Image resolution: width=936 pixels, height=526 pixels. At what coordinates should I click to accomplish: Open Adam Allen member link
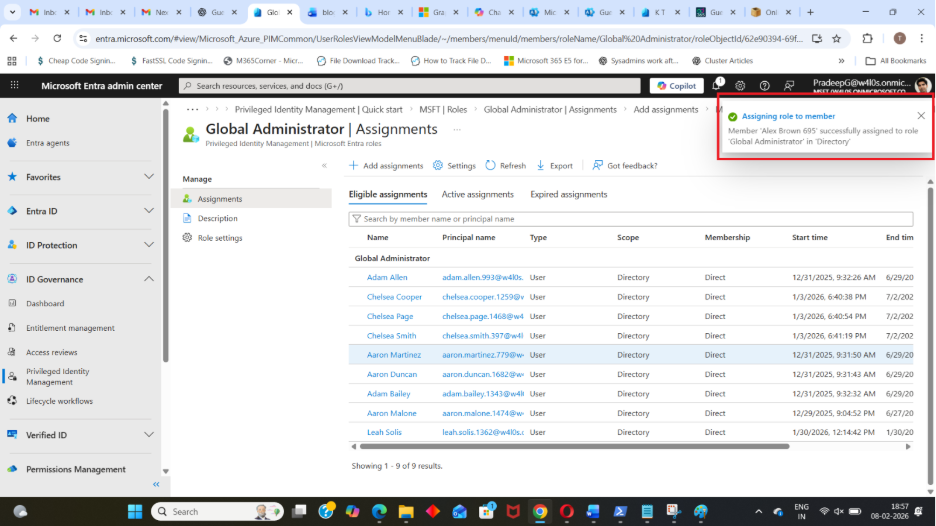pyautogui.click(x=387, y=277)
